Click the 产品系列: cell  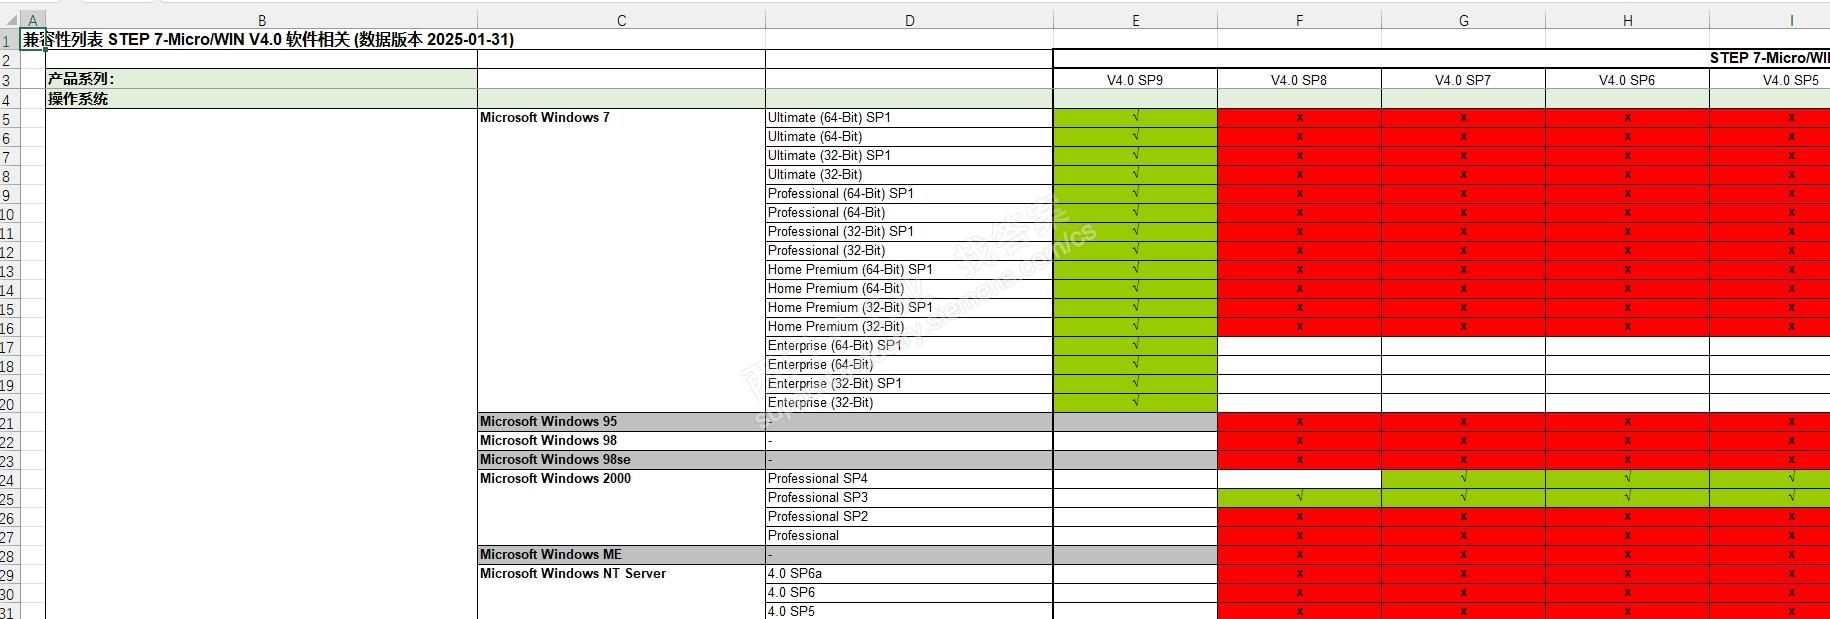[x=261, y=79]
